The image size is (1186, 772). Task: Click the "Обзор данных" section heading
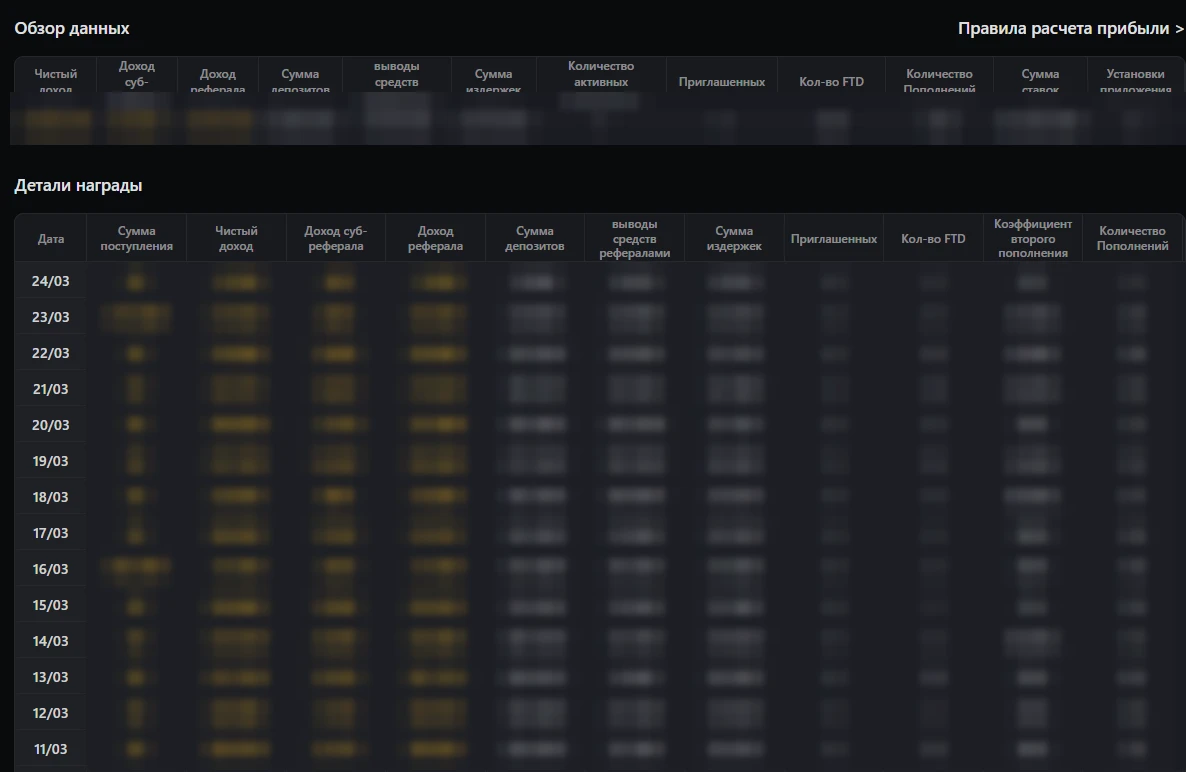(x=71, y=29)
